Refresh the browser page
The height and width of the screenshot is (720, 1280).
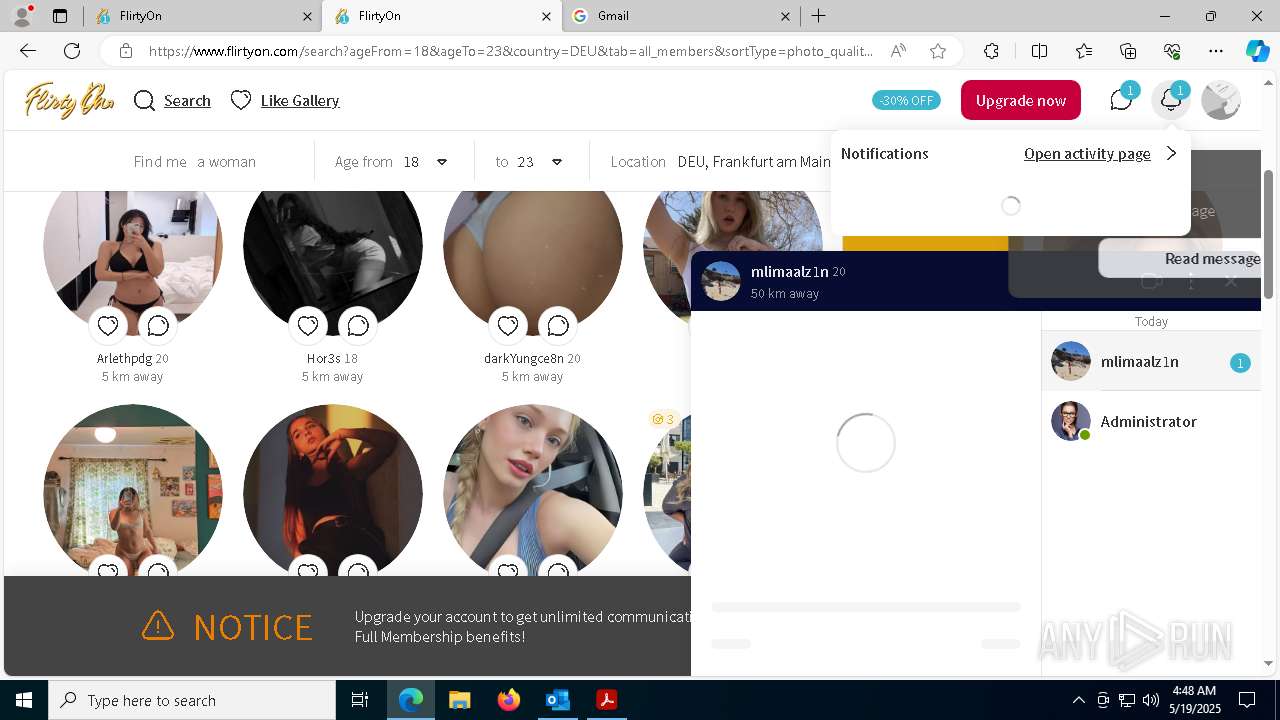[x=72, y=51]
